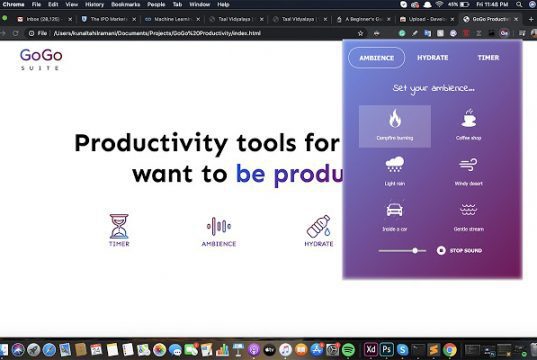Click the Hydrate water bottle icon
The image size is (537, 360).
[319, 226]
